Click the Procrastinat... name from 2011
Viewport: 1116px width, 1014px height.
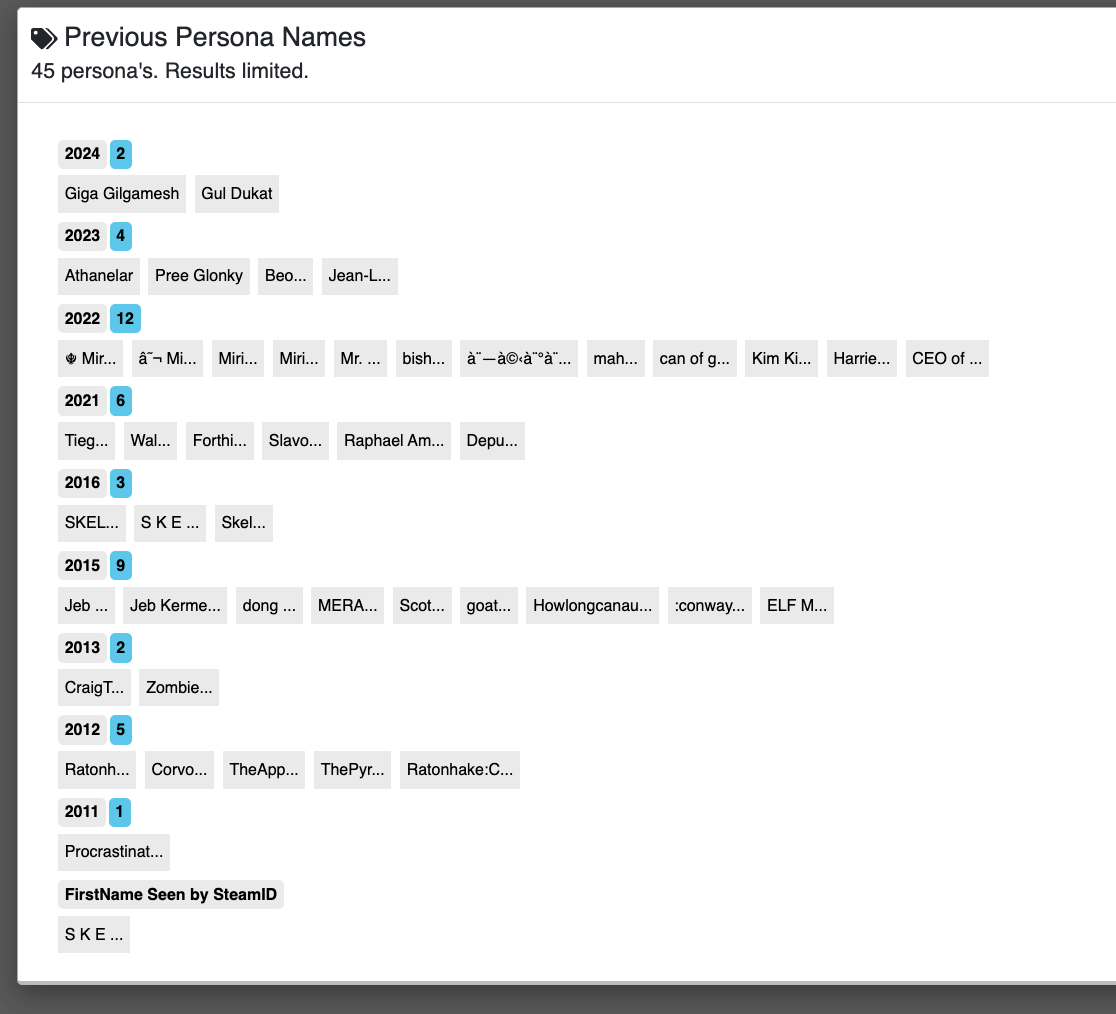(x=114, y=852)
